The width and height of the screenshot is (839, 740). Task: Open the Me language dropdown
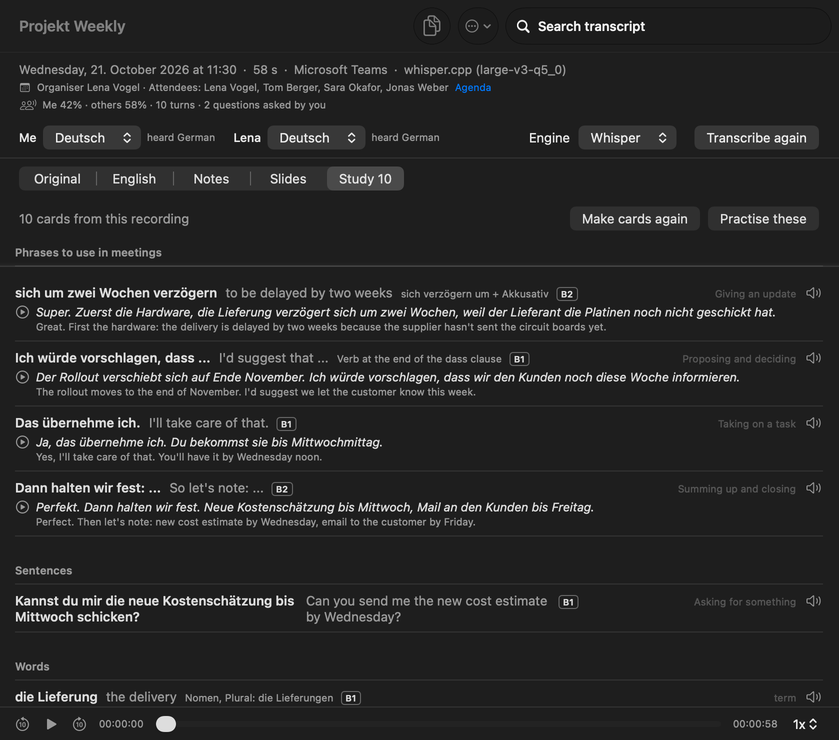click(91, 138)
